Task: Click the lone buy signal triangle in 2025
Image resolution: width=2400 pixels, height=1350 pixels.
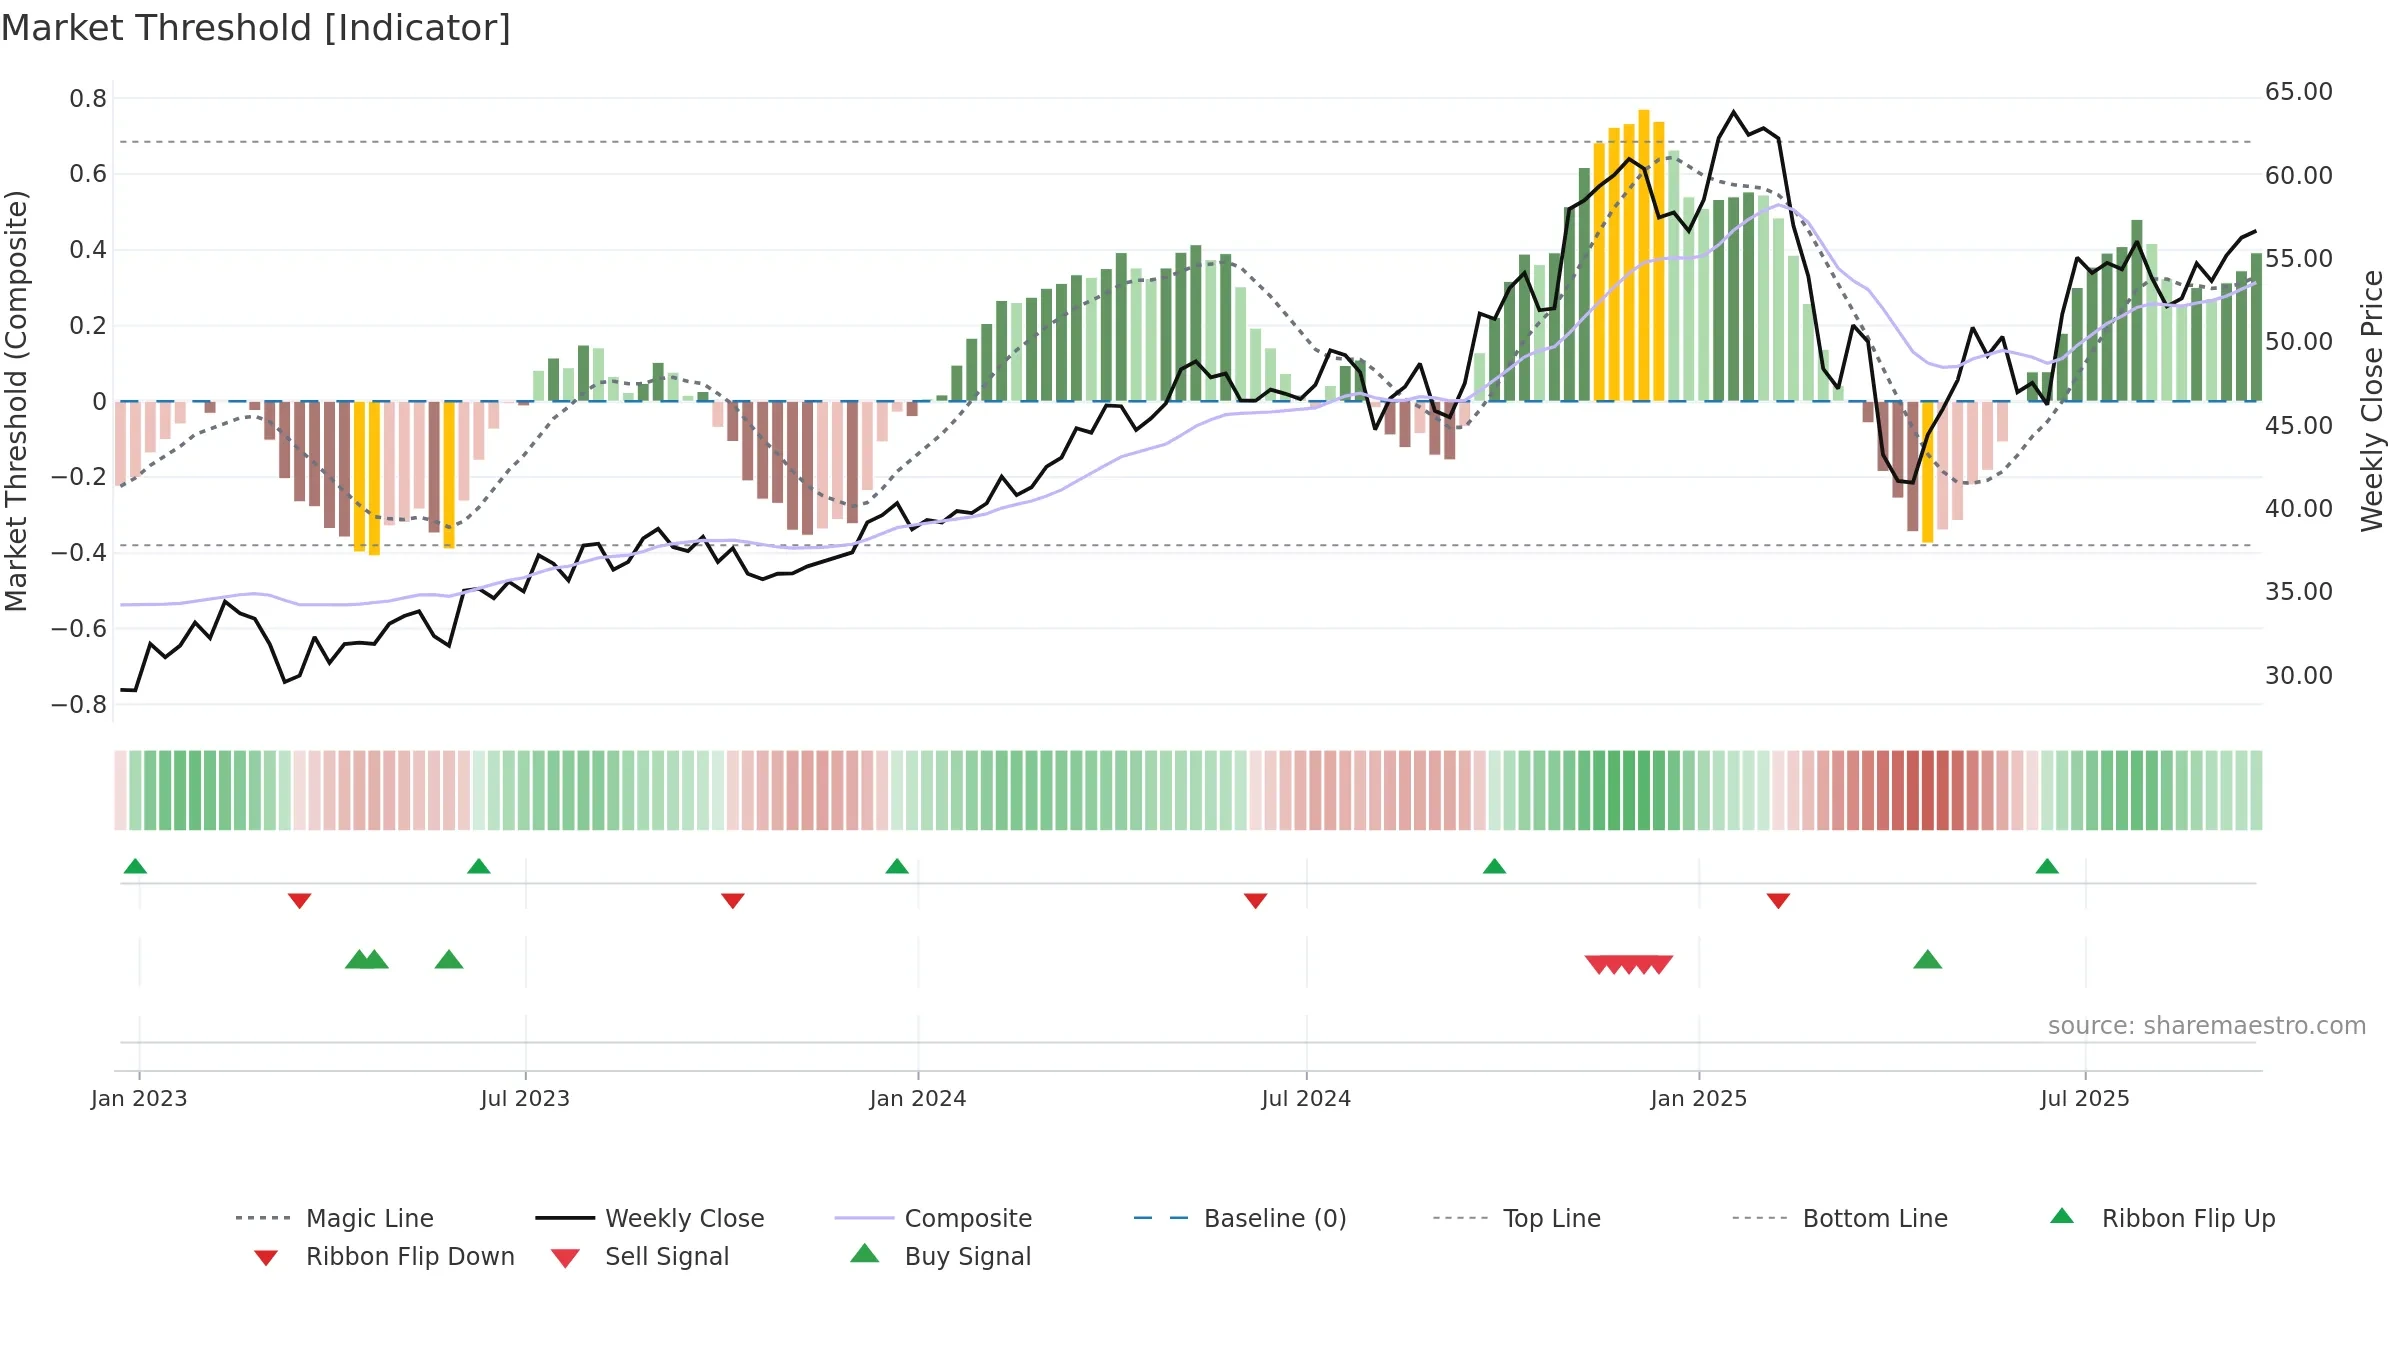Action: (1927, 960)
